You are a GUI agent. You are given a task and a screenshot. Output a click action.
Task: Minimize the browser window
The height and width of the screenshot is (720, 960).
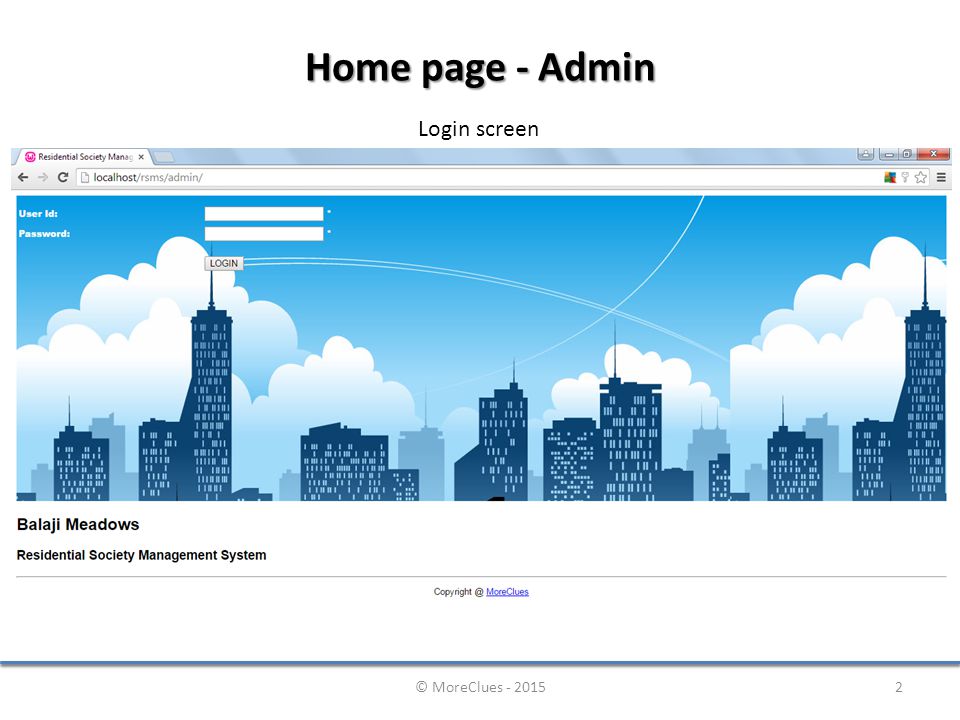tap(889, 154)
